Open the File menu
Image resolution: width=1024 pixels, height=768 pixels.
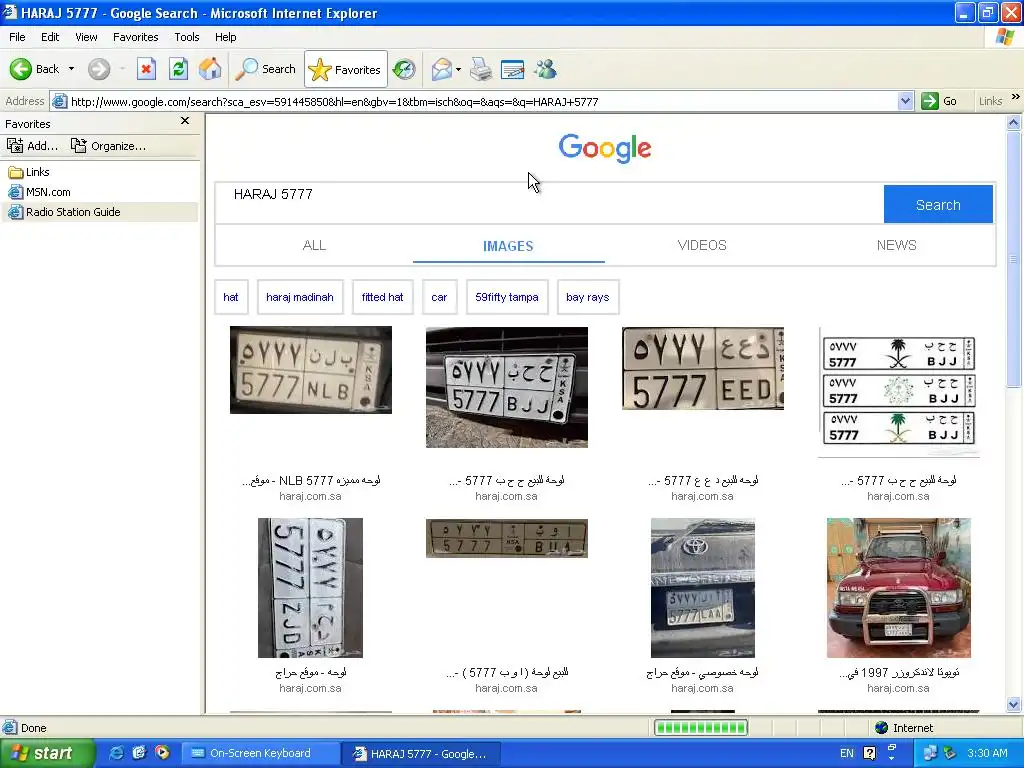18,37
